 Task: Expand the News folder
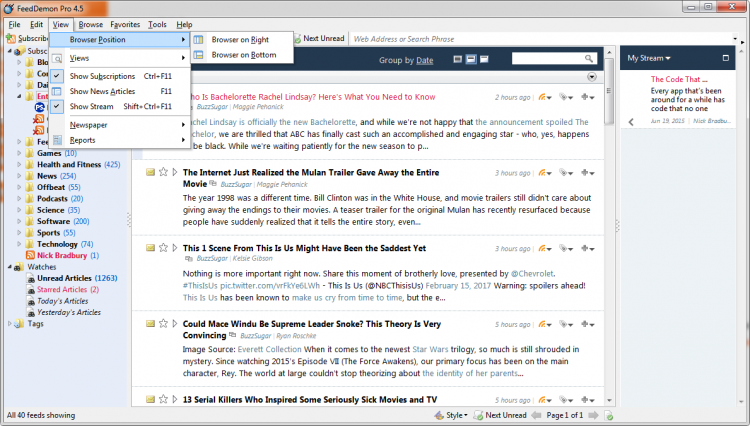click(19, 176)
